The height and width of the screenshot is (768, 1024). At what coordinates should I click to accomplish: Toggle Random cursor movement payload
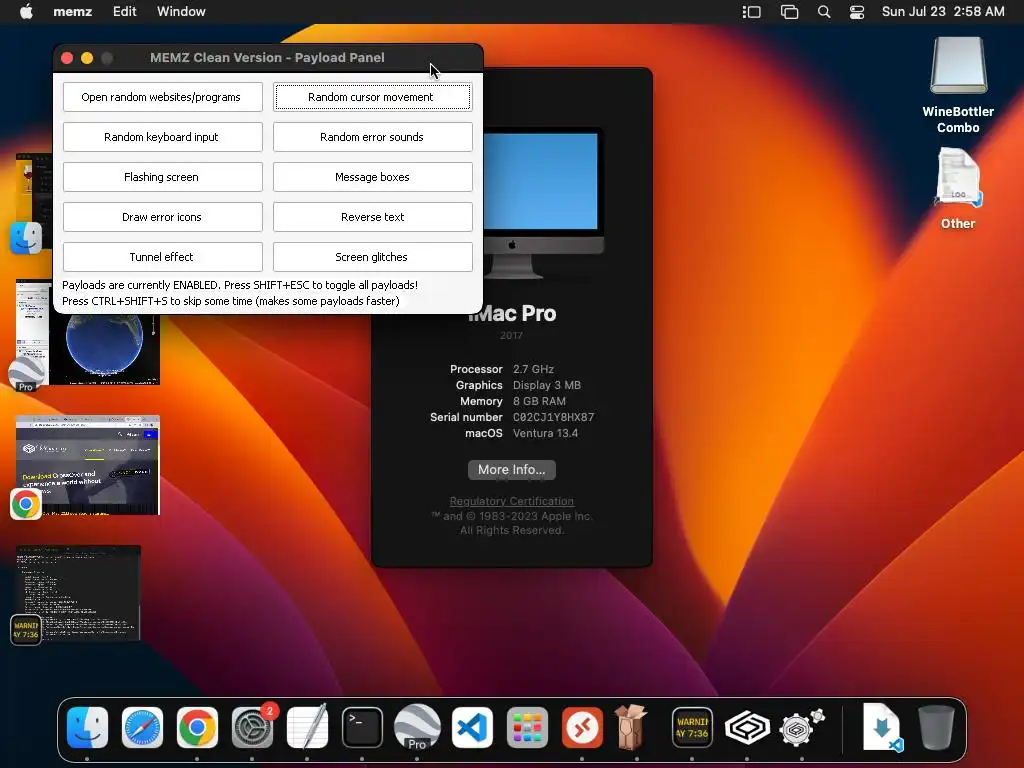click(x=372, y=97)
